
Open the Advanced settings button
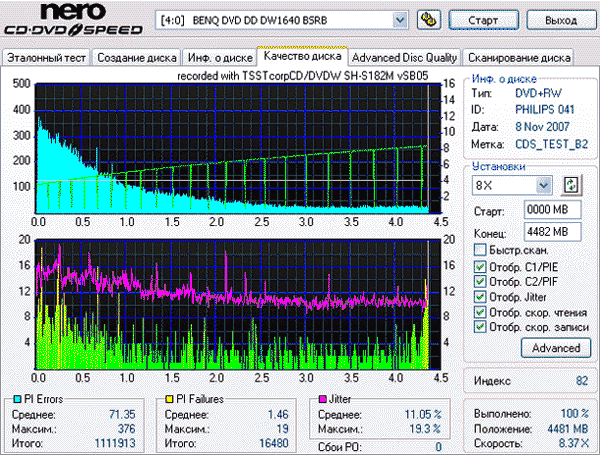[x=556, y=348]
